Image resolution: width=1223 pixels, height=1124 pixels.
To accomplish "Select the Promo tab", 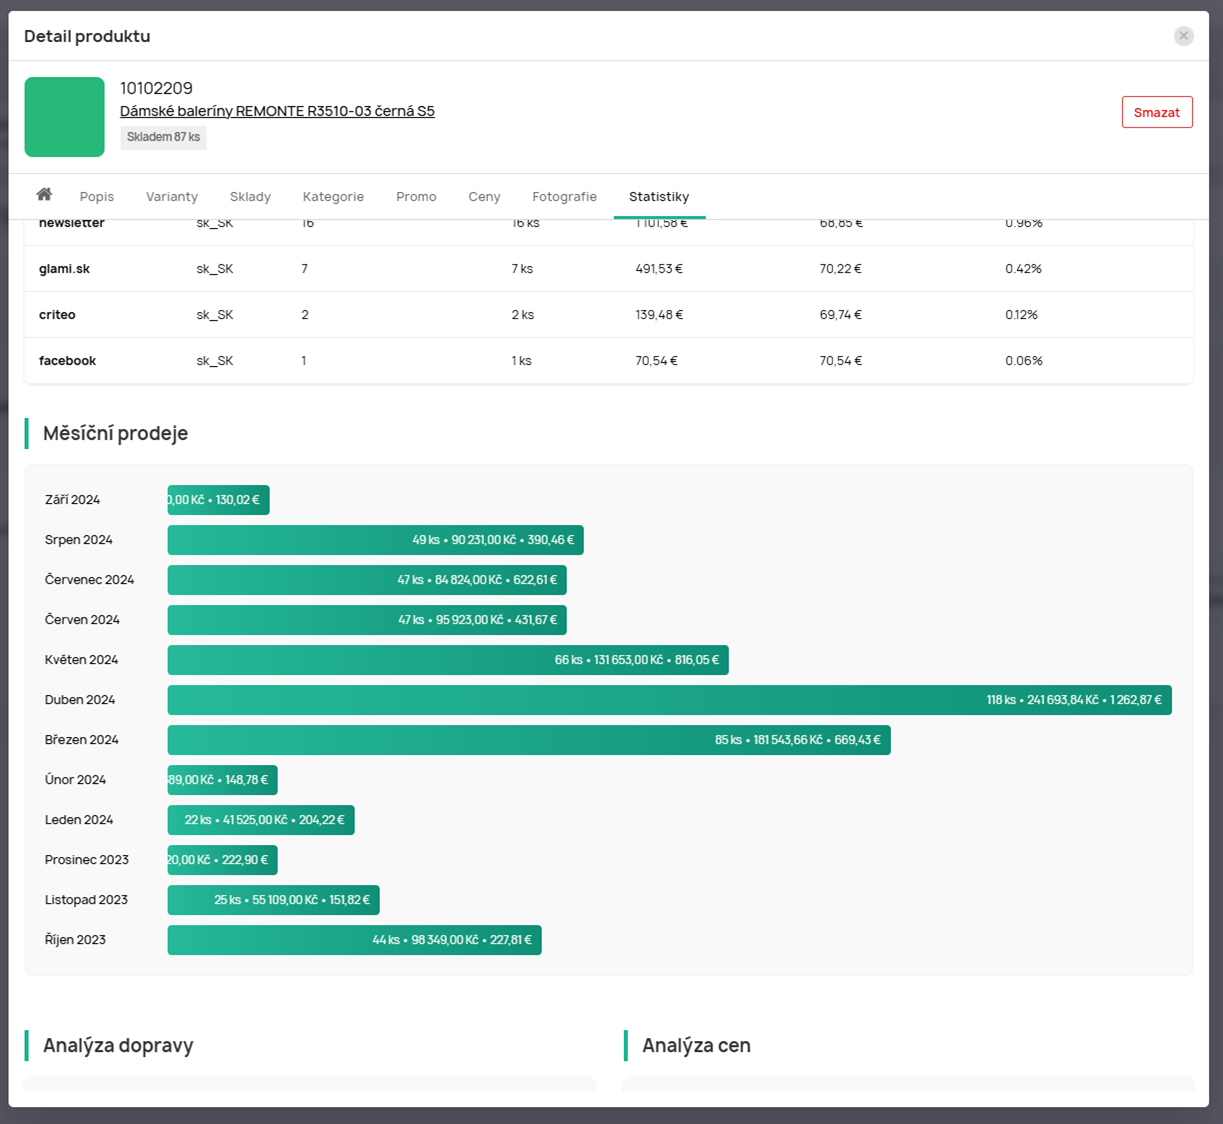I will 416,197.
